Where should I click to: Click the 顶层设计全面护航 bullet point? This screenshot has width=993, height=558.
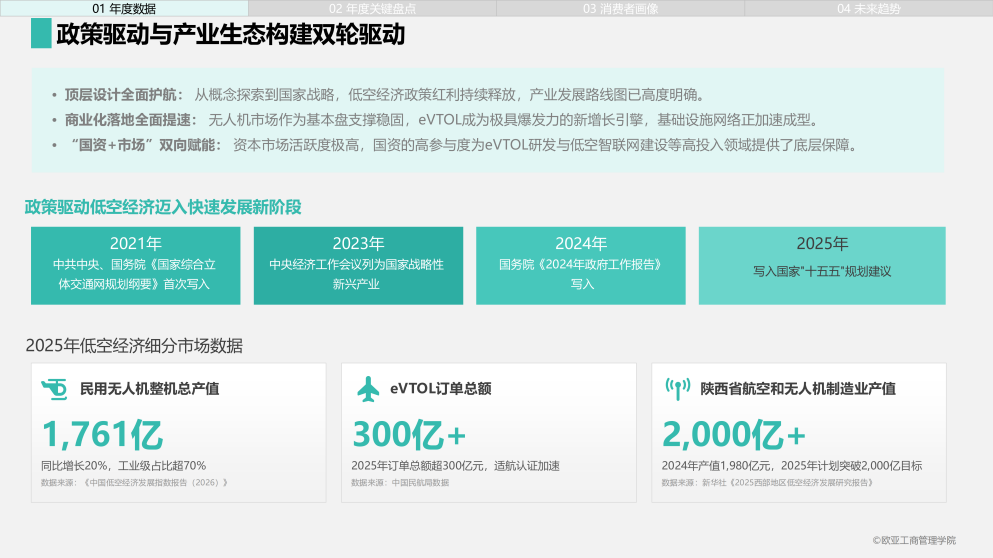[377, 95]
